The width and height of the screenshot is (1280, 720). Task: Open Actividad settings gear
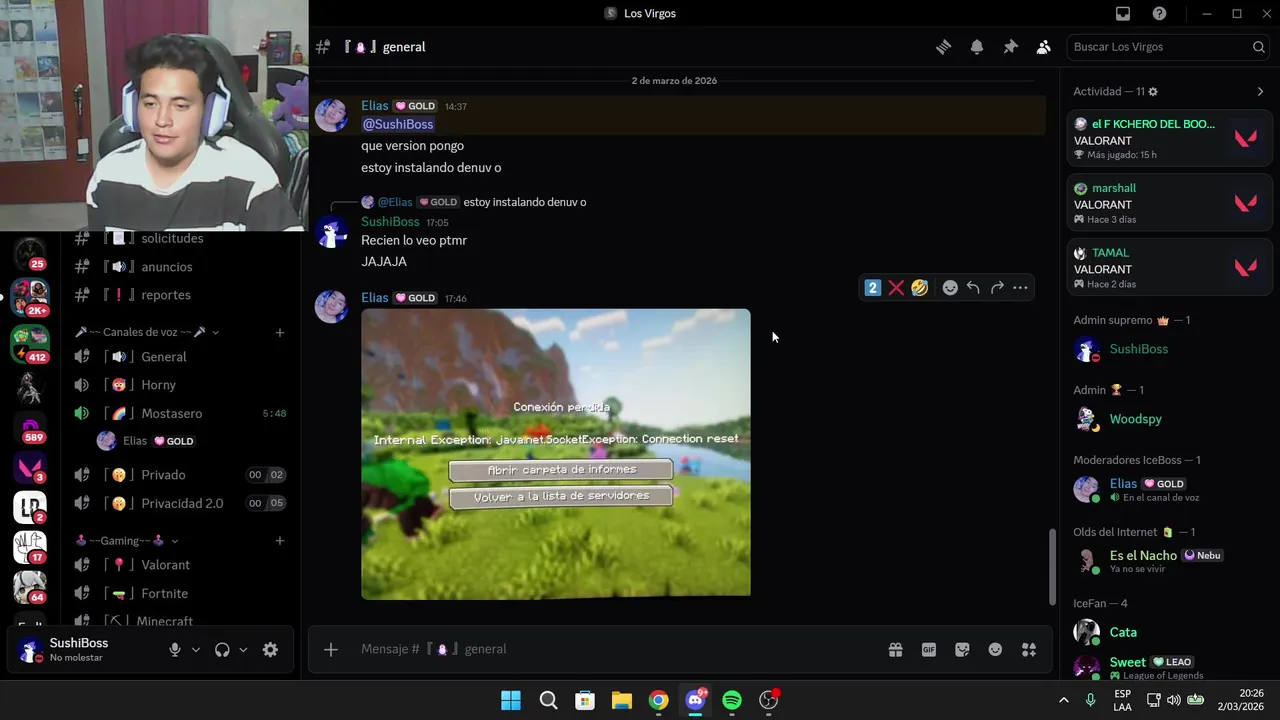coord(1153,91)
